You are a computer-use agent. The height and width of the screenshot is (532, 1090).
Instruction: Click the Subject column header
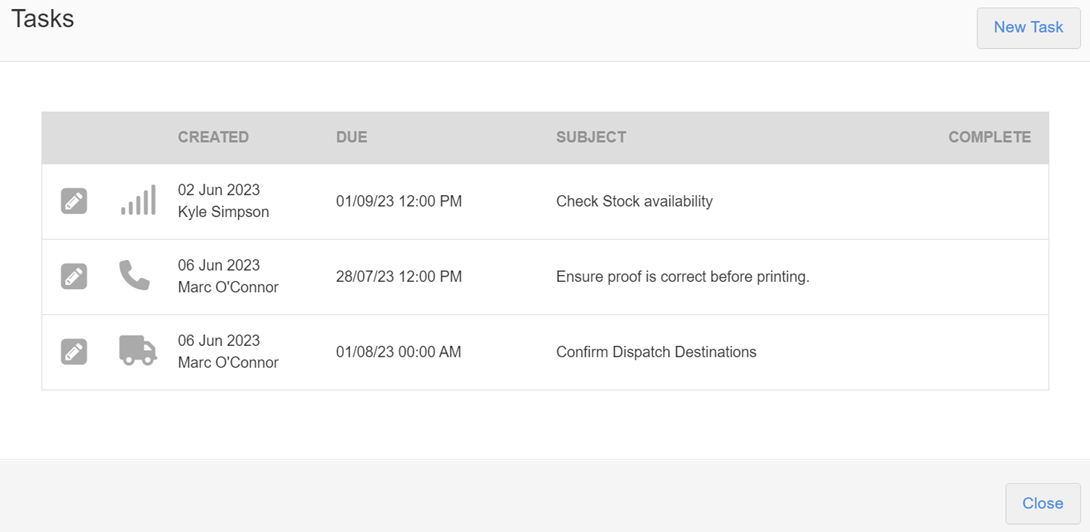tap(591, 137)
